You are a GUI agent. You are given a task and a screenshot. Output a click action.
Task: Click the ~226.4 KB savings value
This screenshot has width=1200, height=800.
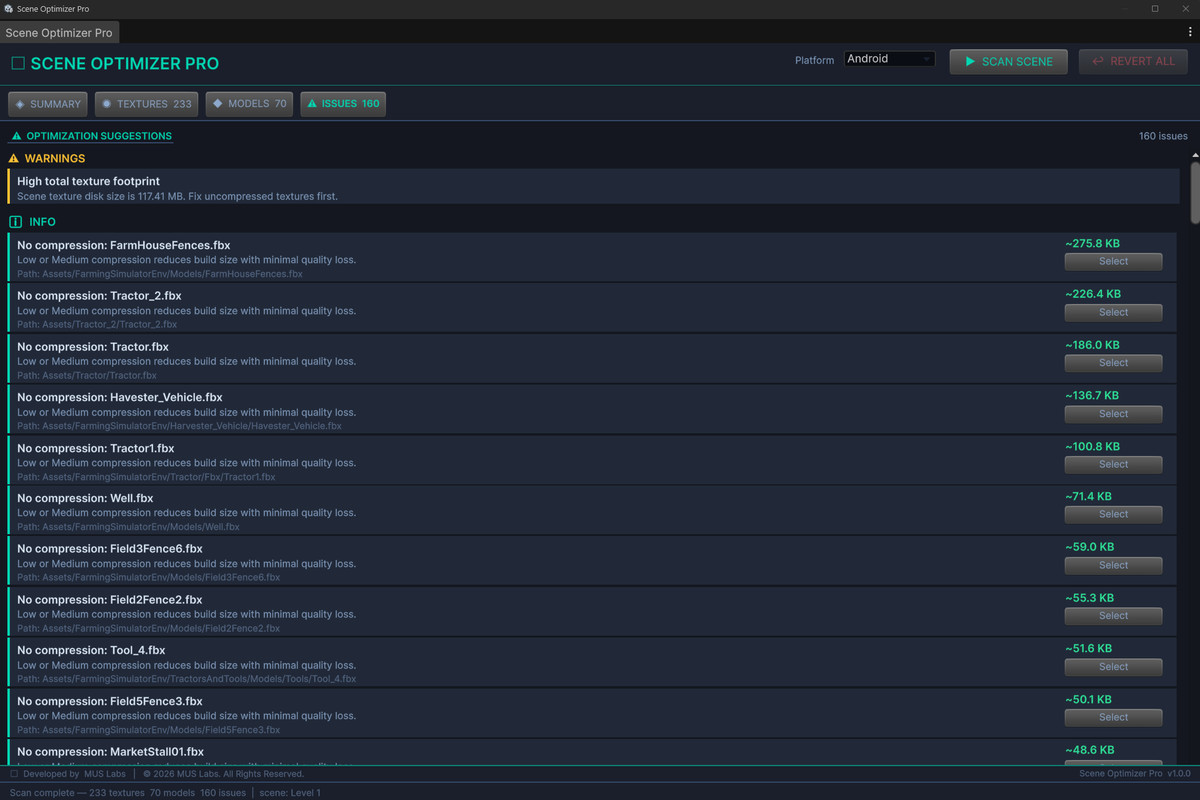(x=1093, y=294)
